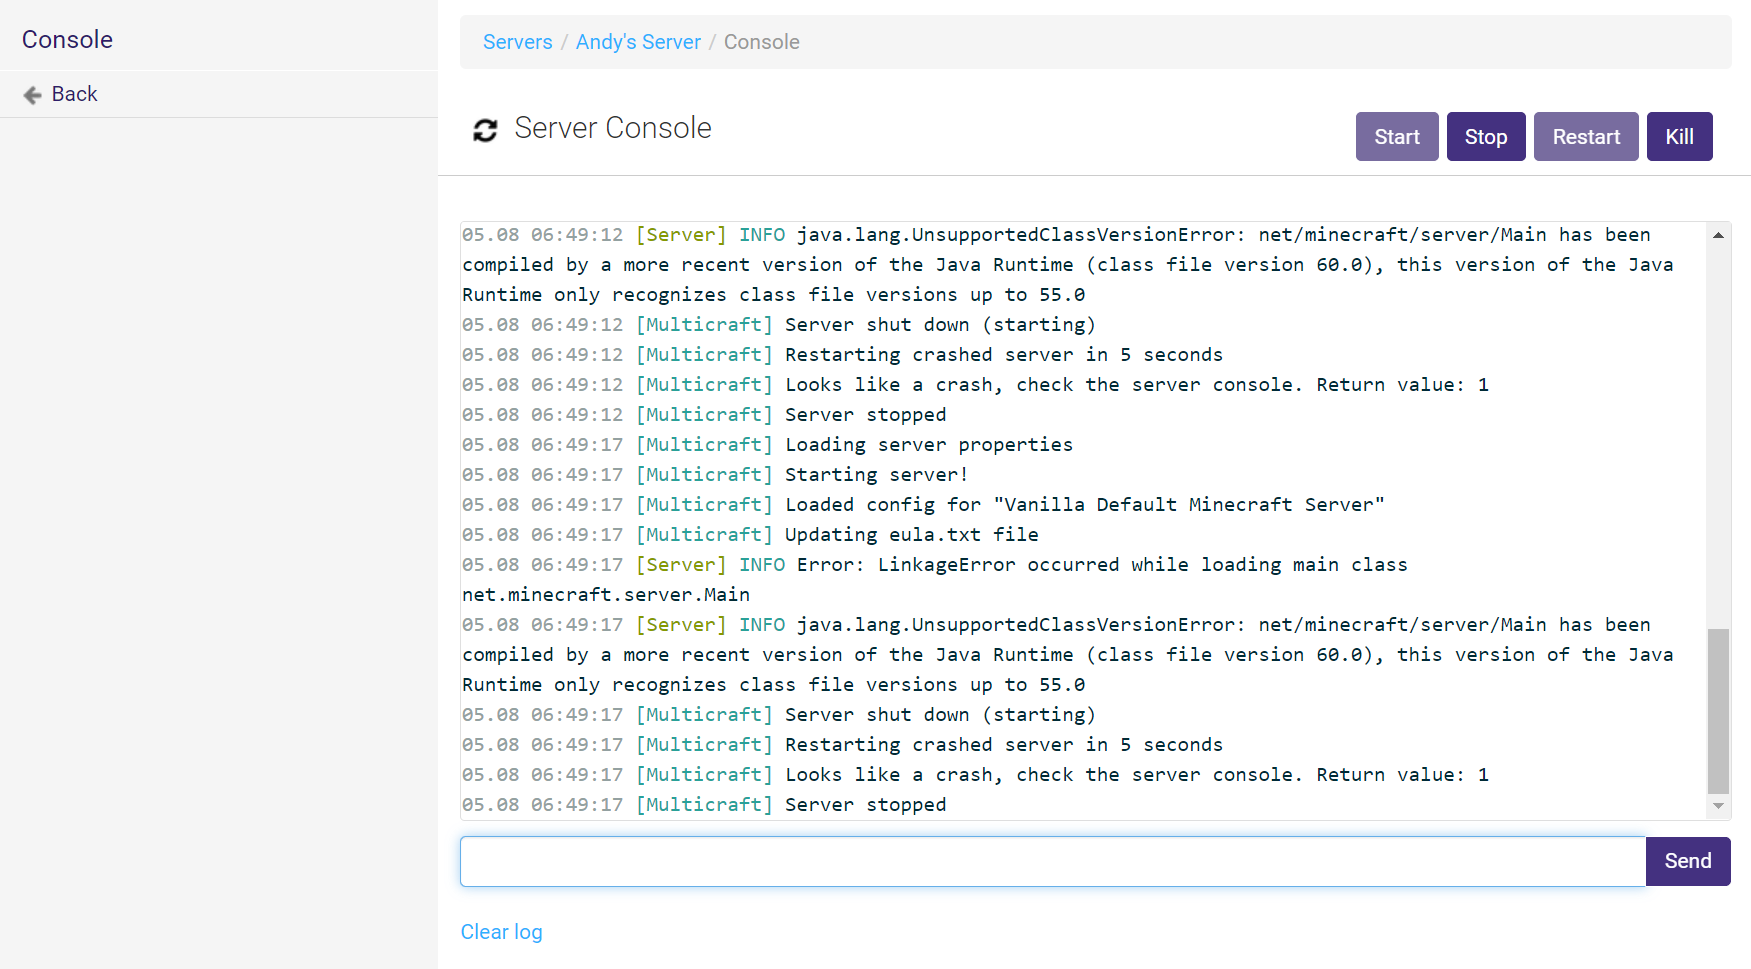Click the Console sidebar heading
This screenshot has width=1751, height=969.
pyautogui.click(x=68, y=39)
